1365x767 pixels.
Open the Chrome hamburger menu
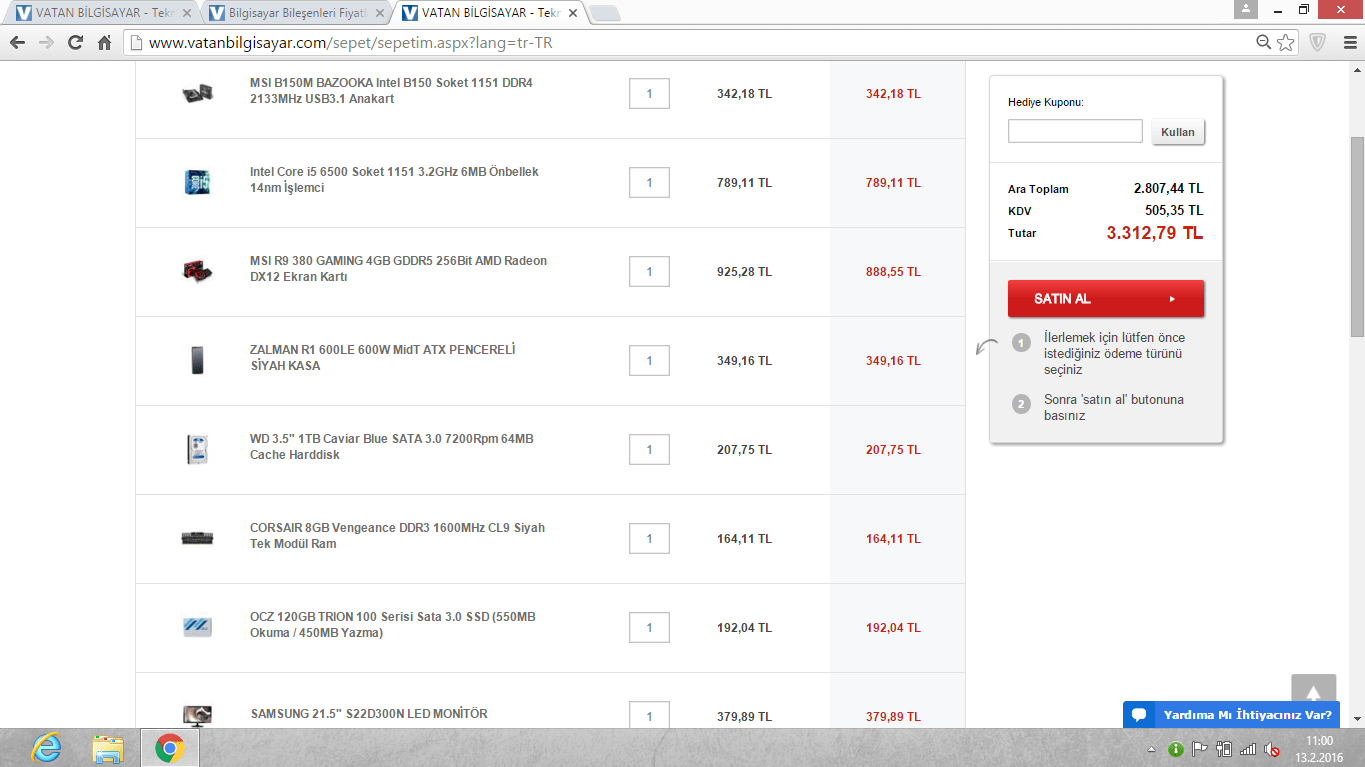(1349, 43)
